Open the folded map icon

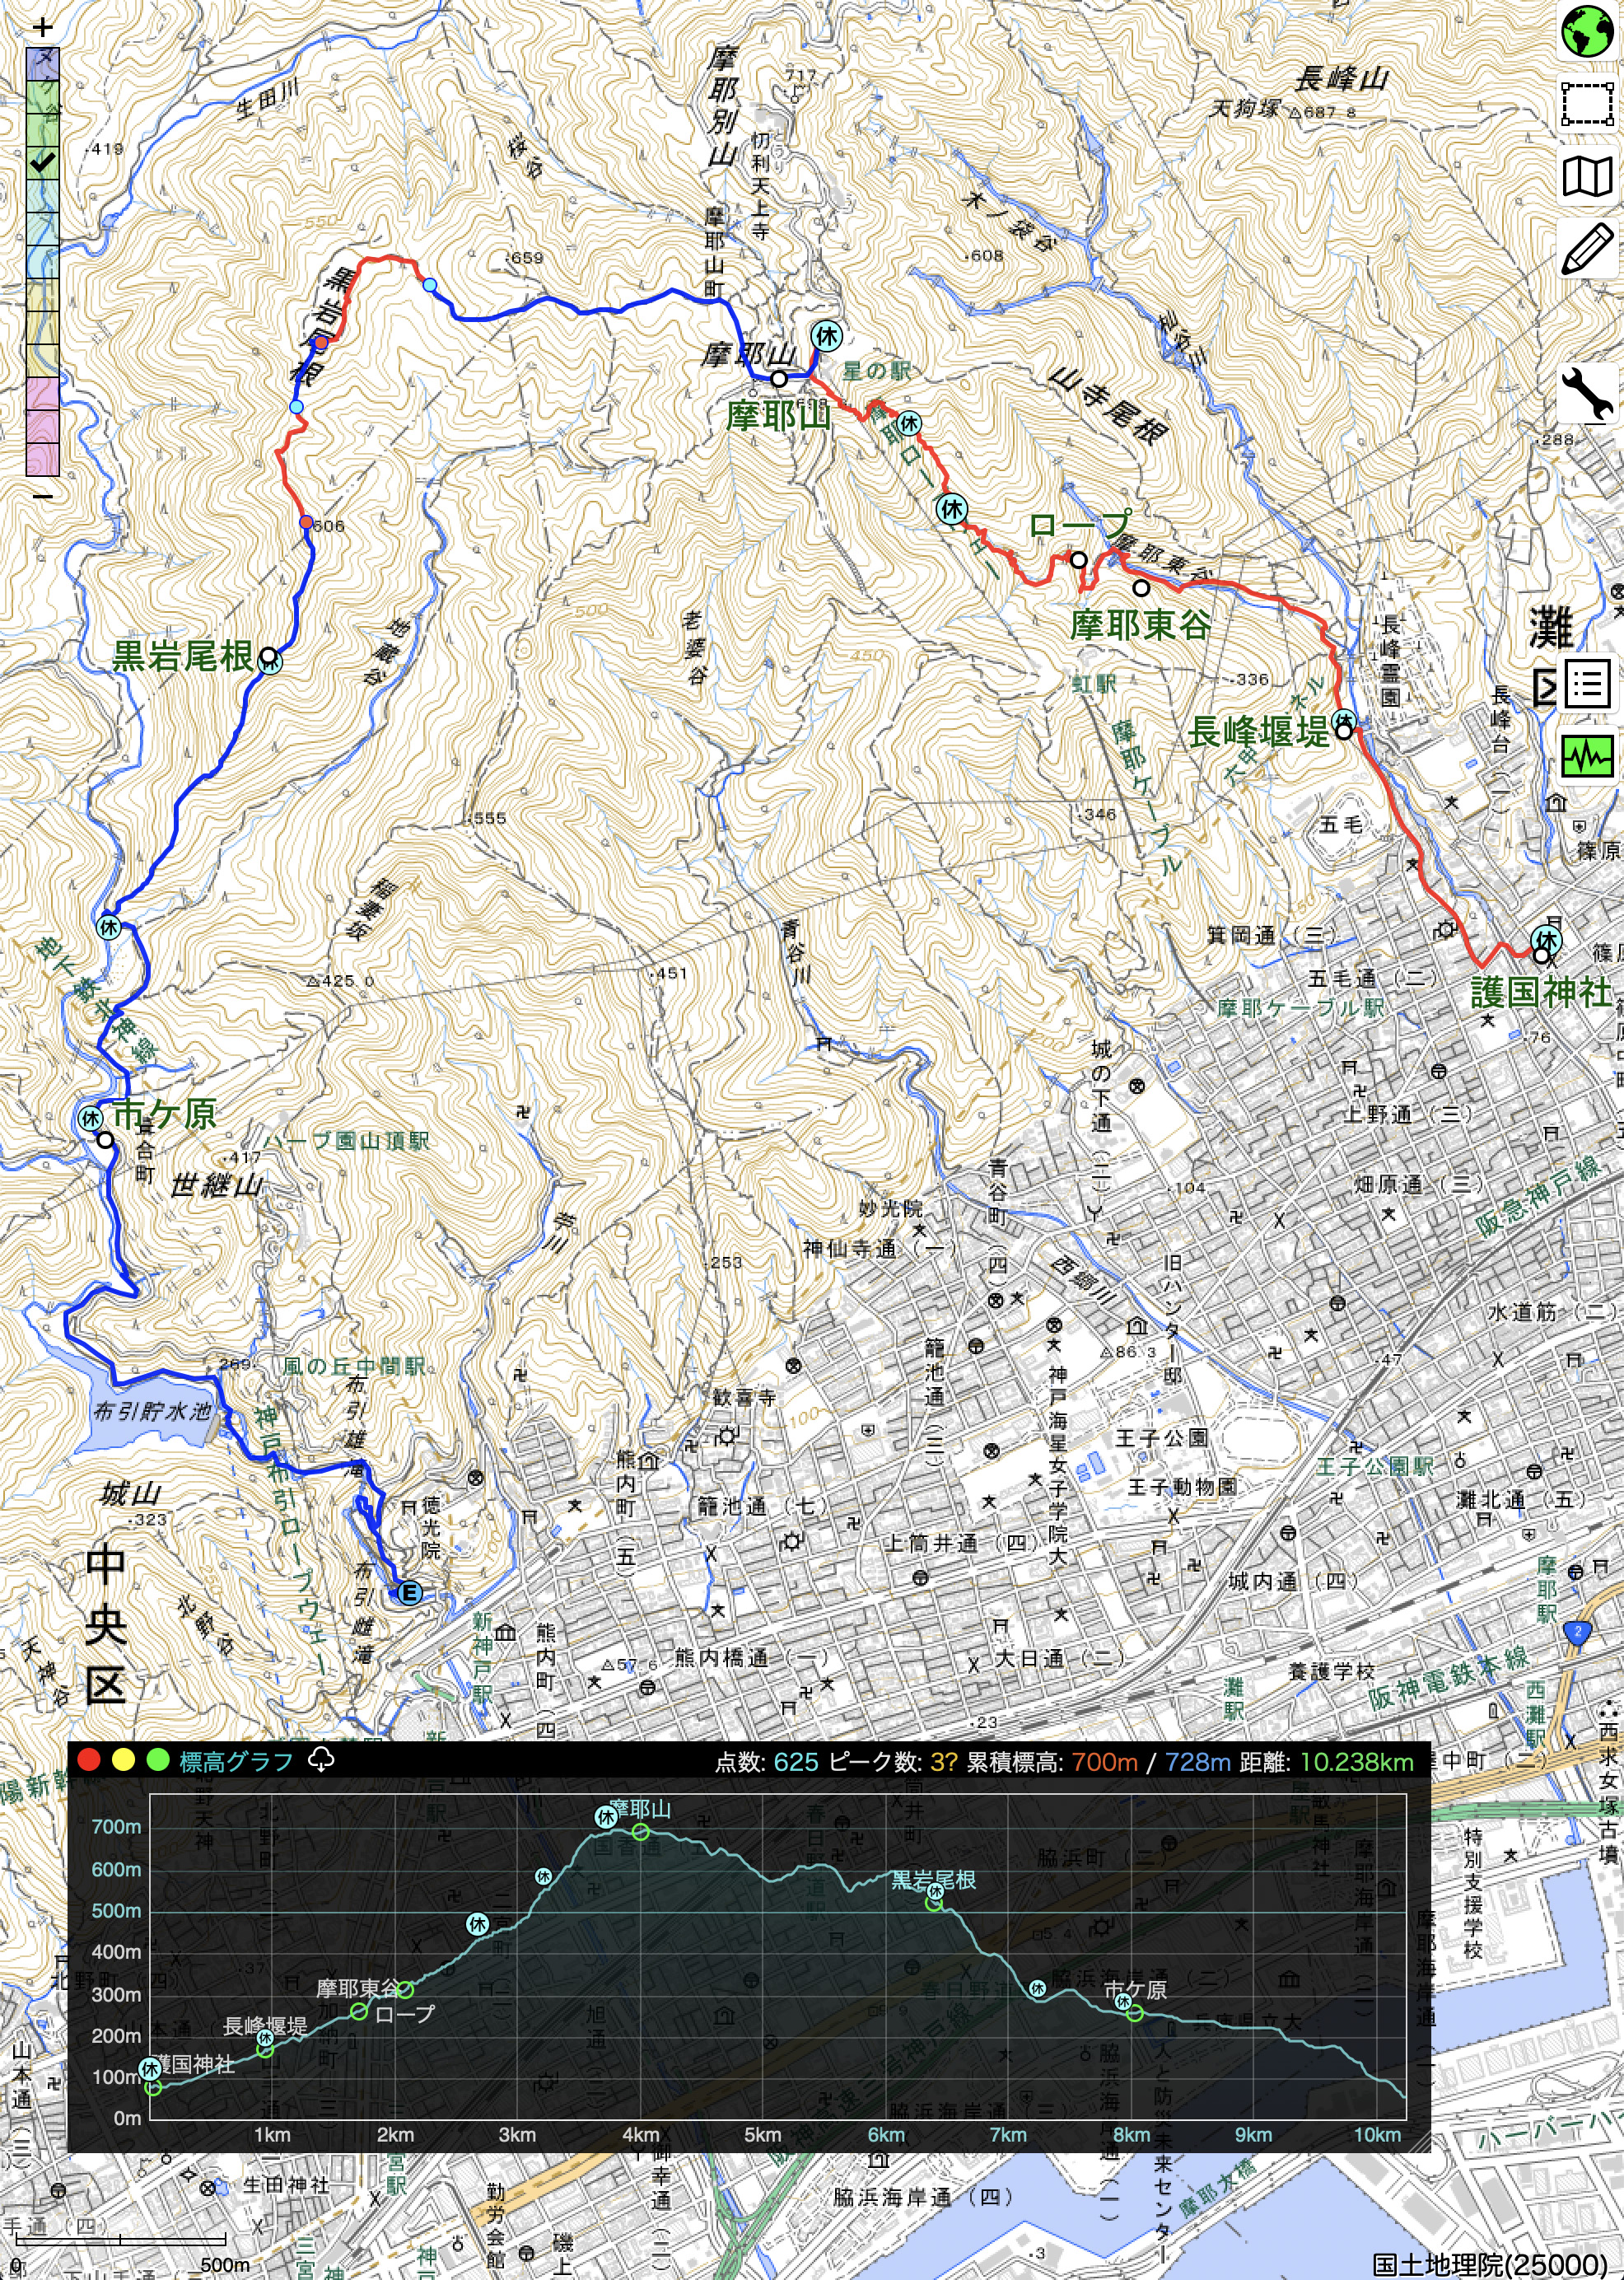pos(1587,176)
